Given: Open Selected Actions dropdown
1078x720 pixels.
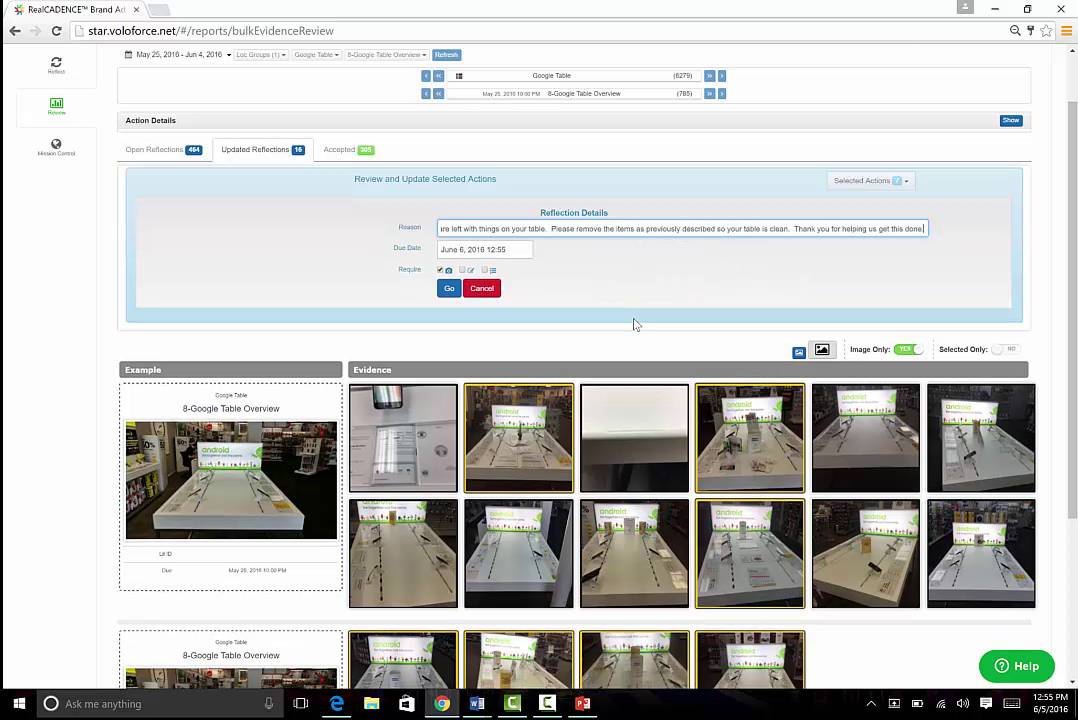Looking at the screenshot, I should pyautogui.click(x=870, y=181).
